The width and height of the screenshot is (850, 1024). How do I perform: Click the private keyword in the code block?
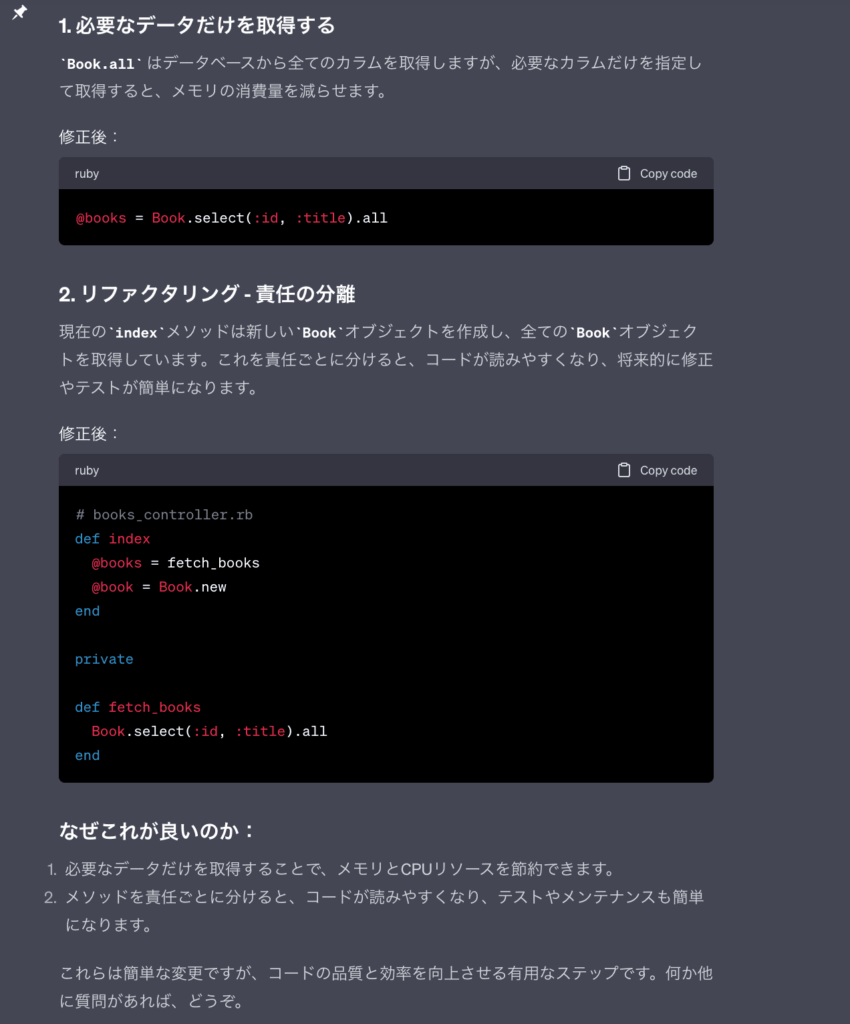point(103,659)
